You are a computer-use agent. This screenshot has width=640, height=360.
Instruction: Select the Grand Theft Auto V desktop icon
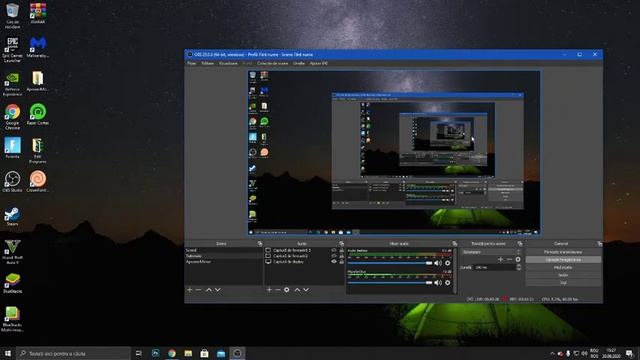[x=12, y=252]
